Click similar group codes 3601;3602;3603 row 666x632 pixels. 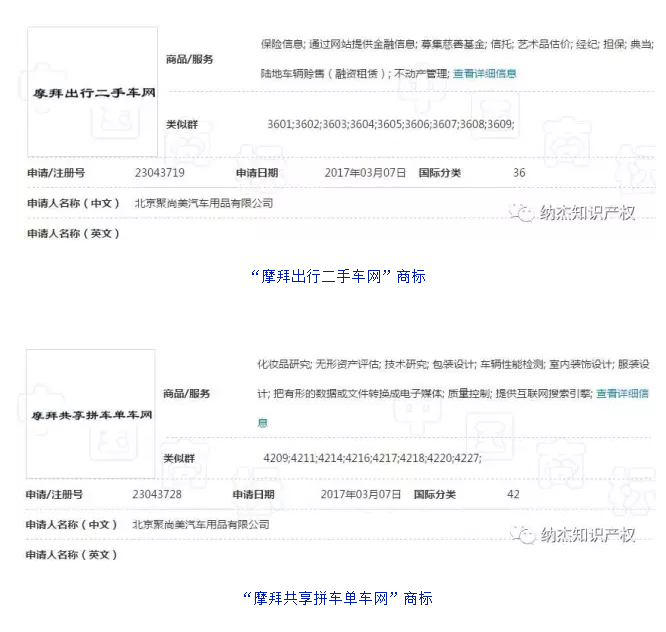[391, 124]
